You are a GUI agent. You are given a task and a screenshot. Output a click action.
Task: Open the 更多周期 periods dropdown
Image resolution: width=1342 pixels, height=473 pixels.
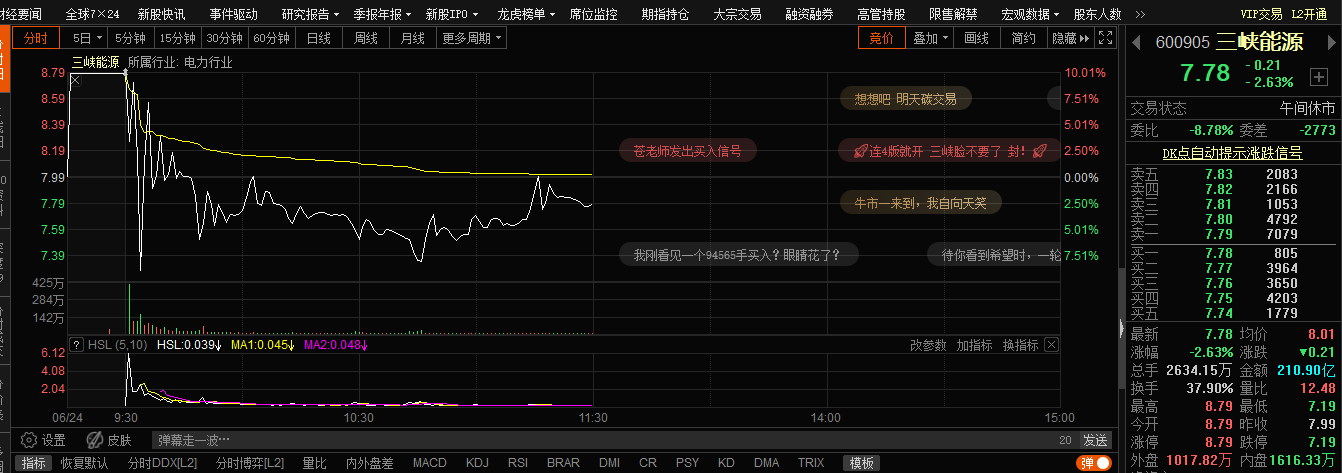[472, 38]
